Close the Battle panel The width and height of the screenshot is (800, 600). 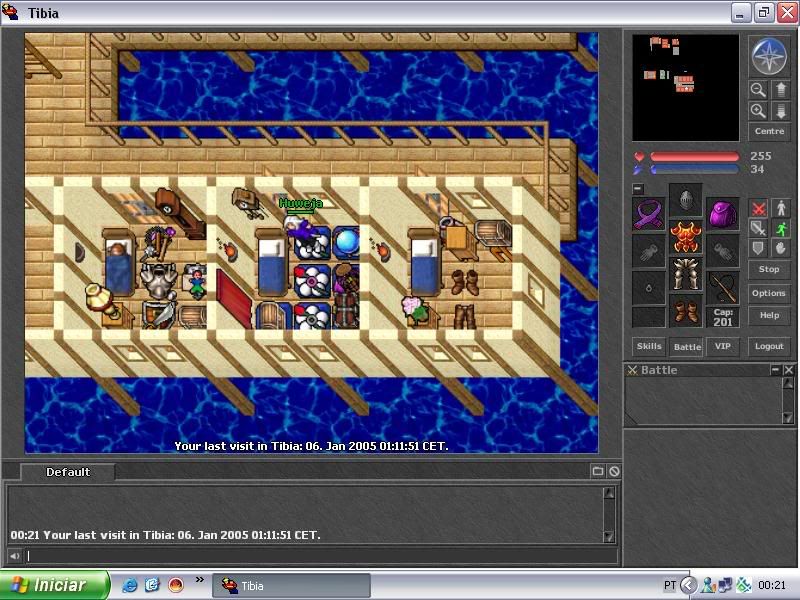(x=789, y=369)
